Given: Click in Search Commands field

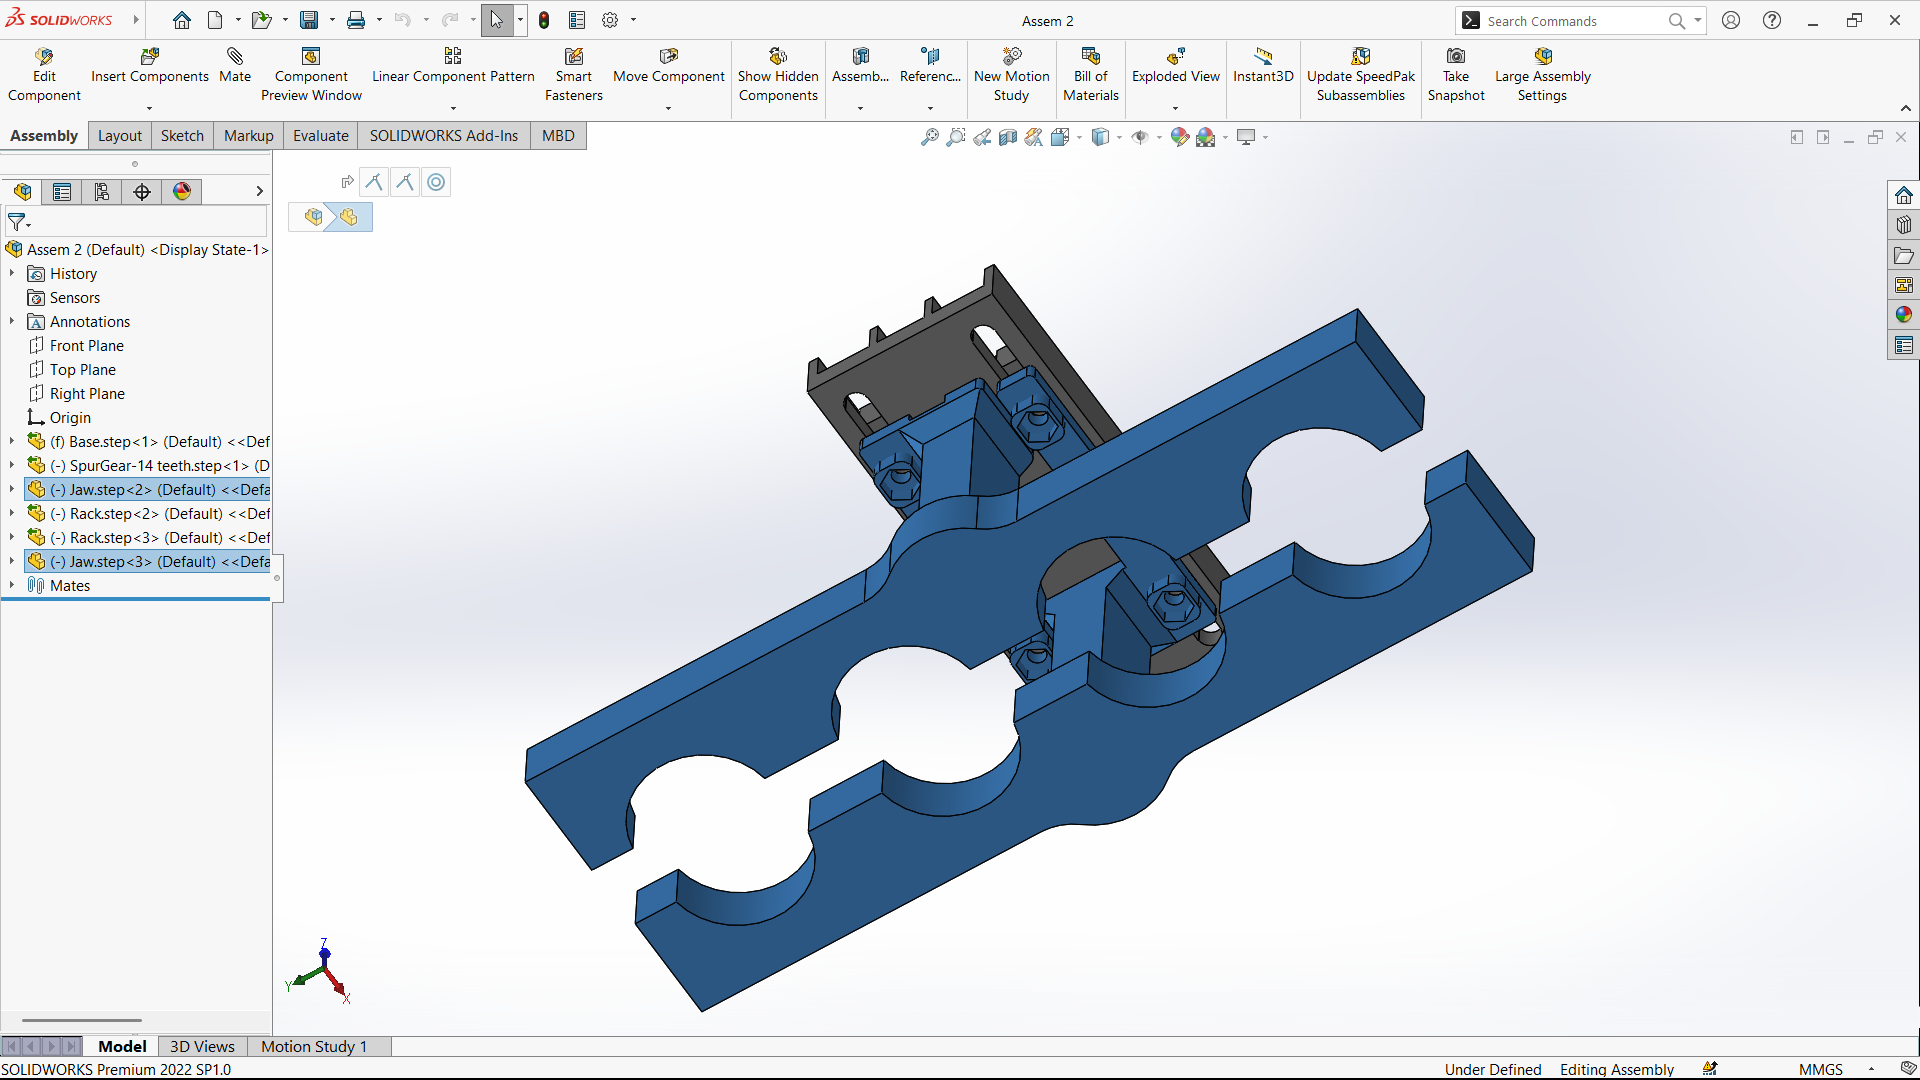Looking at the screenshot, I should (1575, 21).
